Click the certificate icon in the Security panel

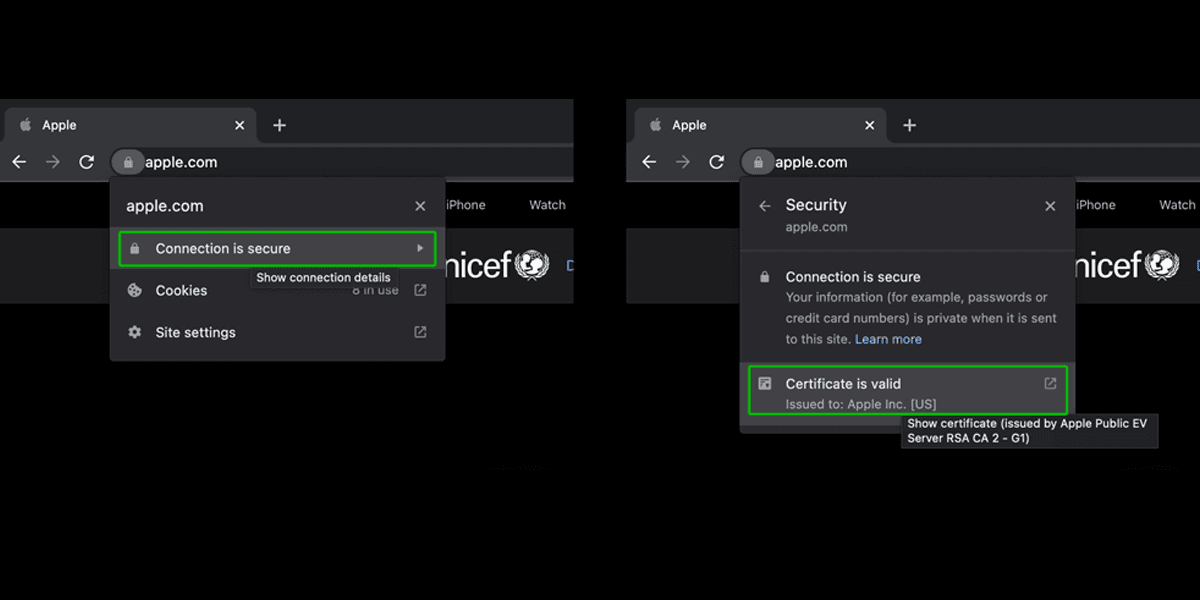point(765,383)
